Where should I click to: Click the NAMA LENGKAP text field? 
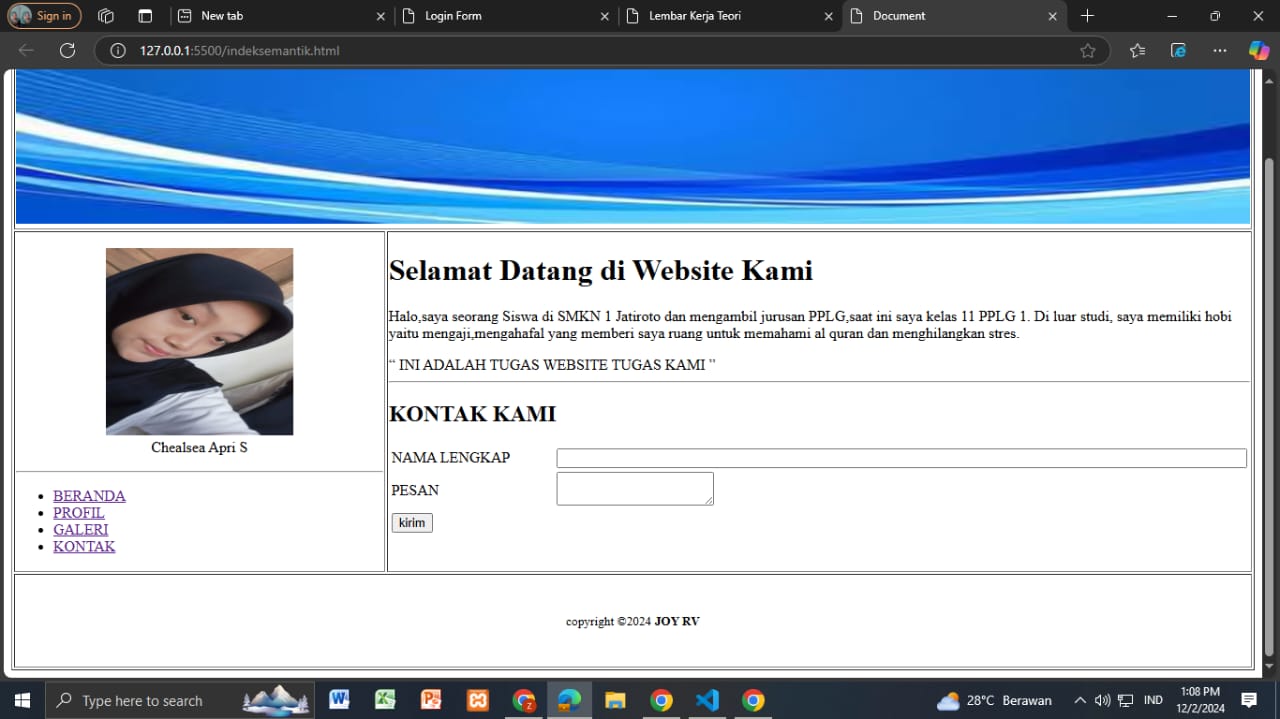point(900,458)
